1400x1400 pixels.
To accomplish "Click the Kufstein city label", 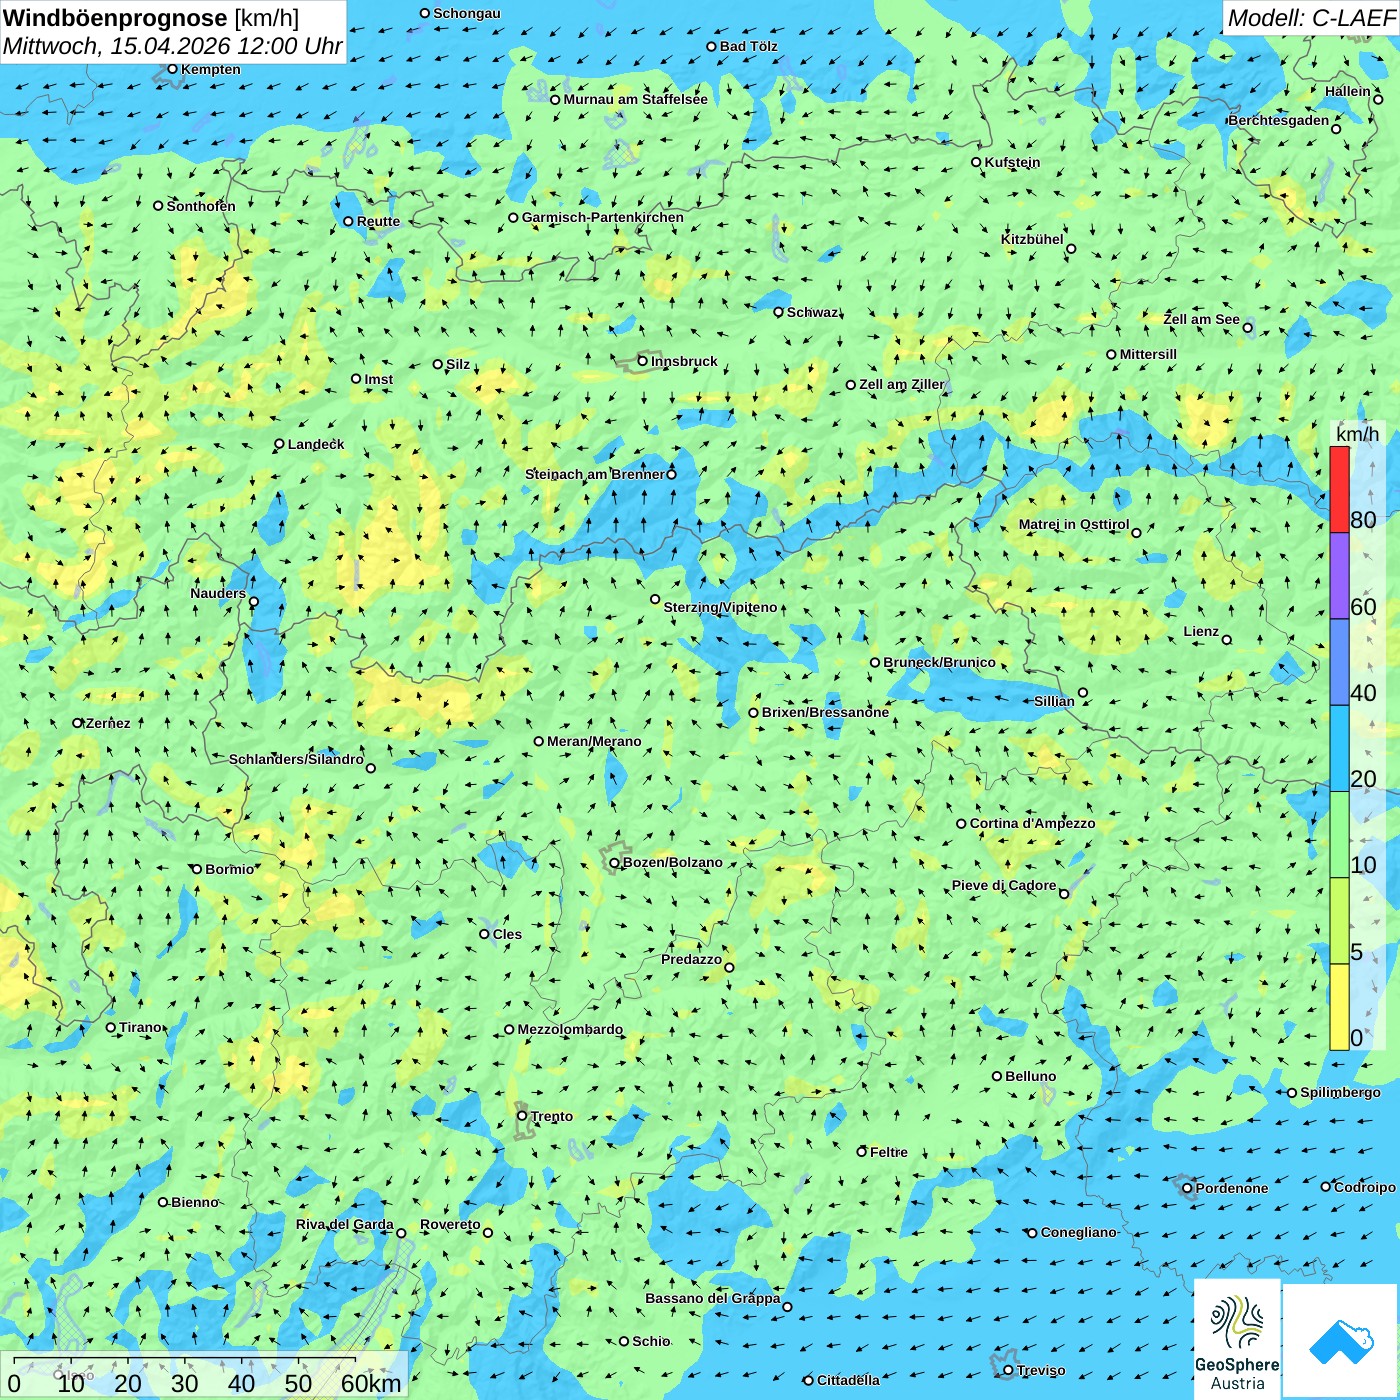I will (x=1012, y=162).
